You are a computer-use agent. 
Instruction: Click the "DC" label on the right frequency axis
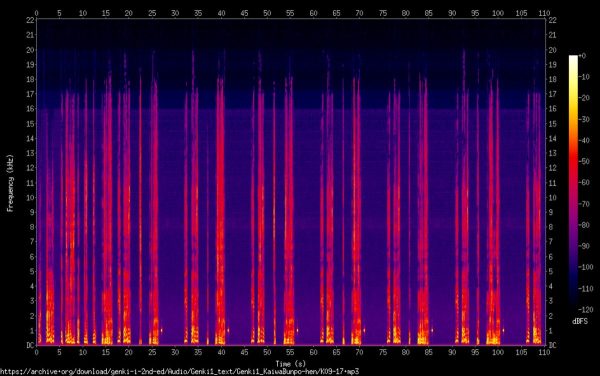552,345
